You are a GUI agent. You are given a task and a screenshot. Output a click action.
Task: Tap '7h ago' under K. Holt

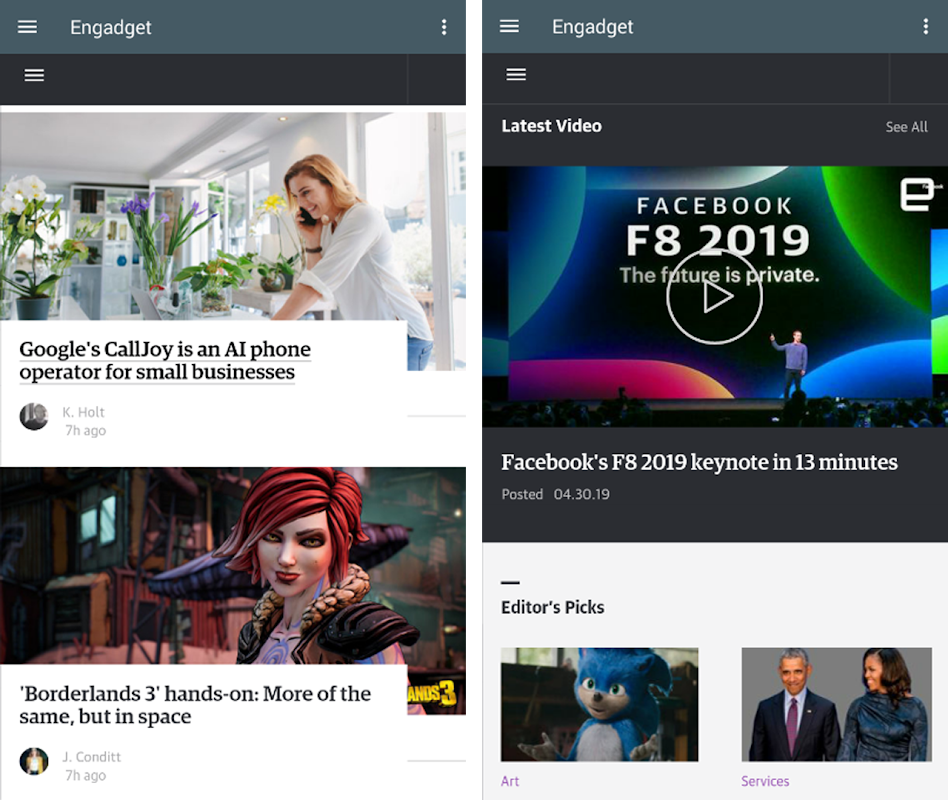pos(85,431)
